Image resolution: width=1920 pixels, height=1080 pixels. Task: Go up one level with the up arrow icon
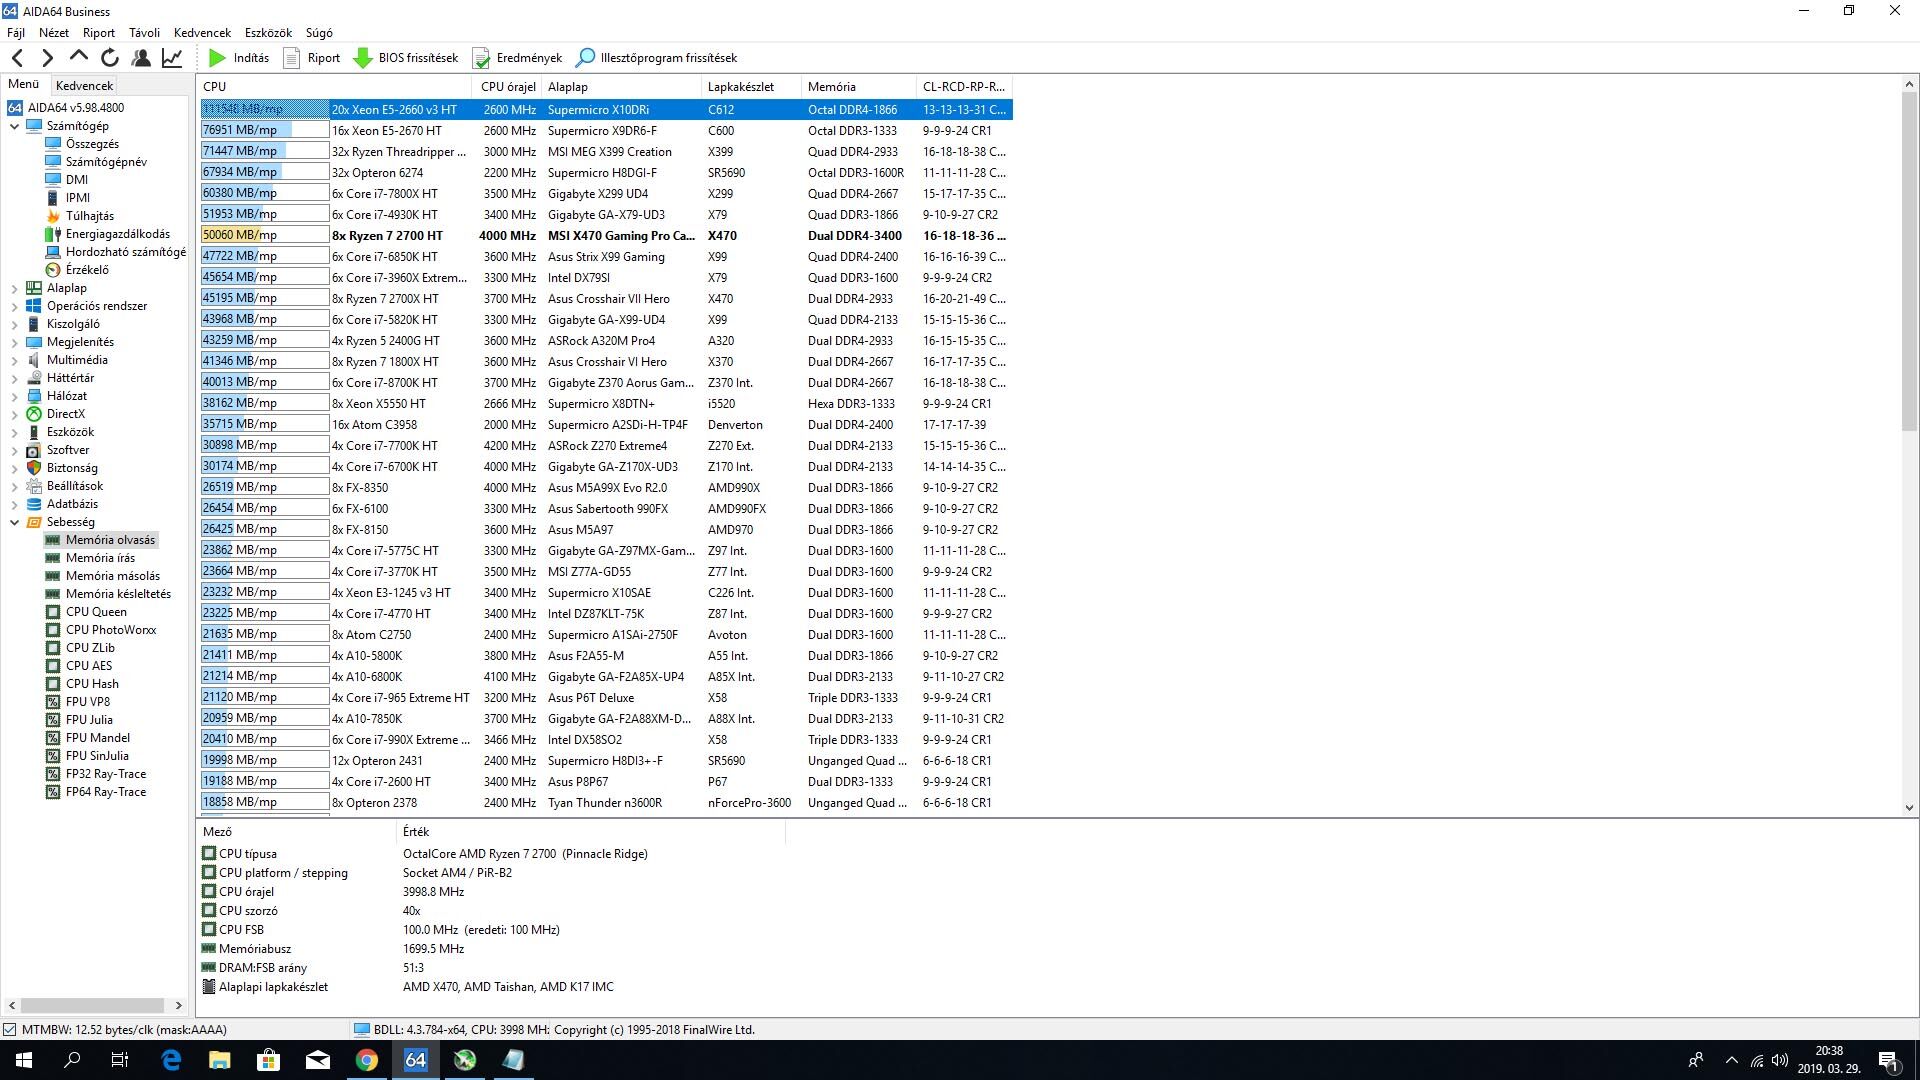[x=79, y=57]
